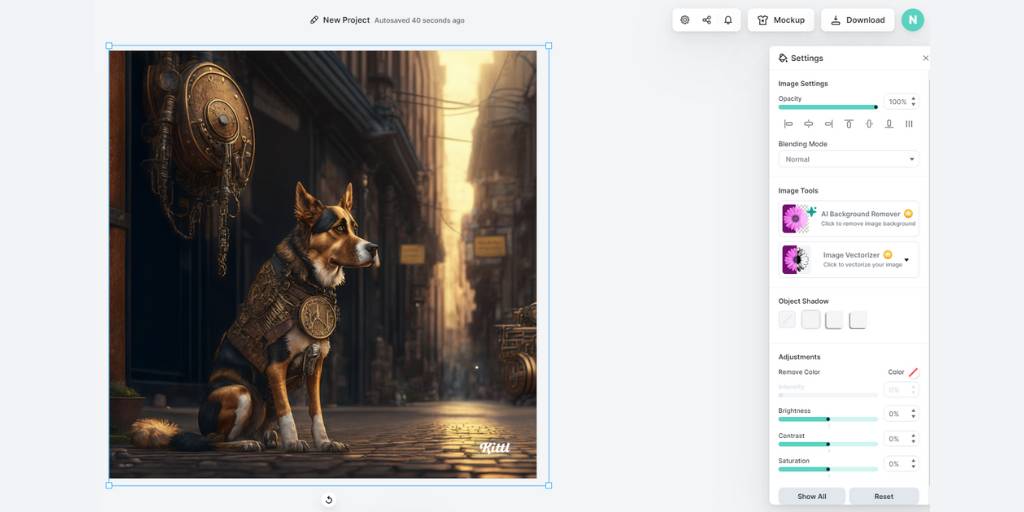Pick the Remove Color swatch
1024x512 pixels.
[x=913, y=372]
